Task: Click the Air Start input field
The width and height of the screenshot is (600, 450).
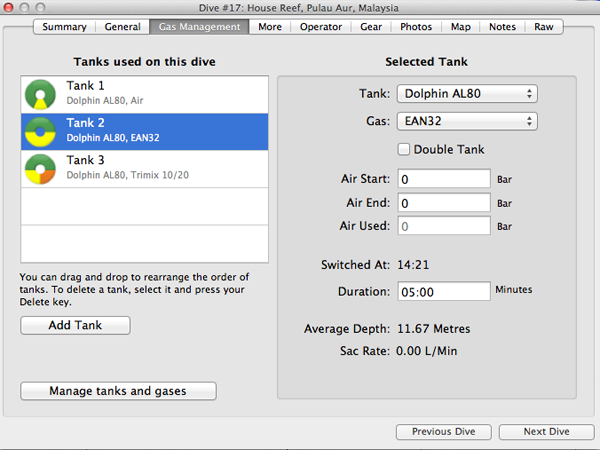Action: pyautogui.click(x=444, y=178)
